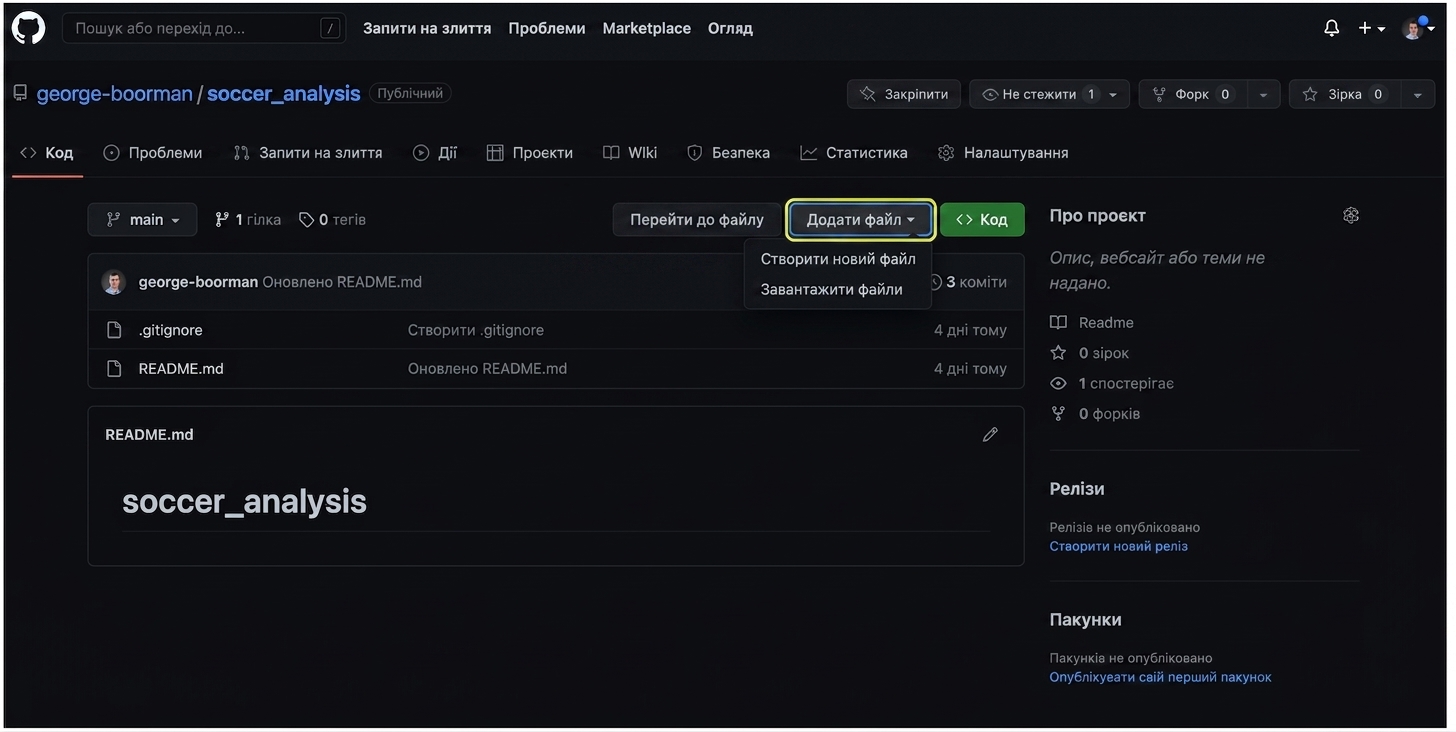Star the repository with Зірка button
Viewport: 1456px width, 732px height.
(1345, 94)
